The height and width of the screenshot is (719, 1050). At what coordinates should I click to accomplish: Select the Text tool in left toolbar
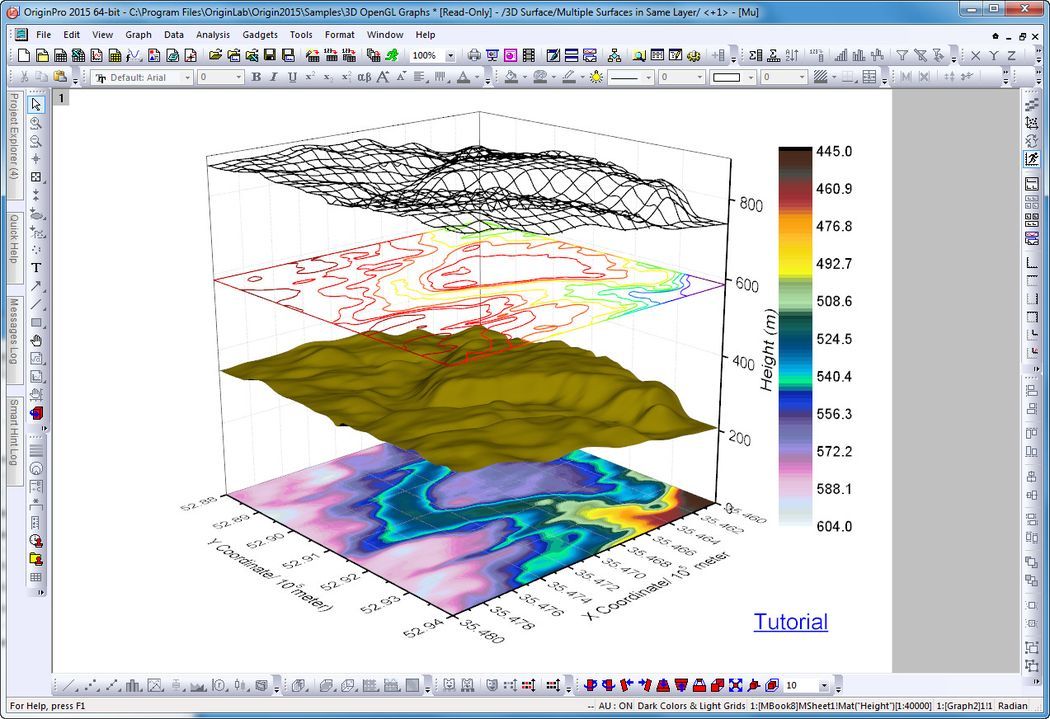click(36, 268)
